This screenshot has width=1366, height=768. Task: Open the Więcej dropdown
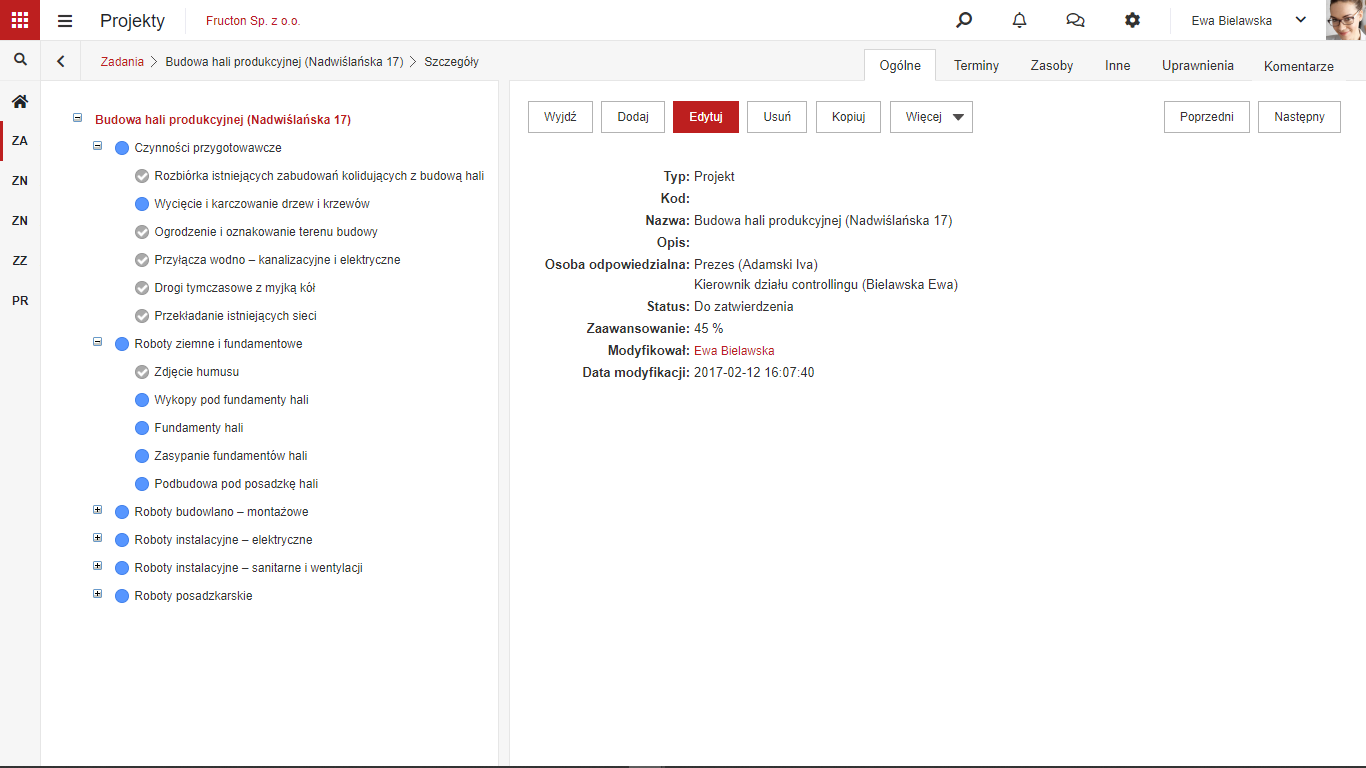931,117
